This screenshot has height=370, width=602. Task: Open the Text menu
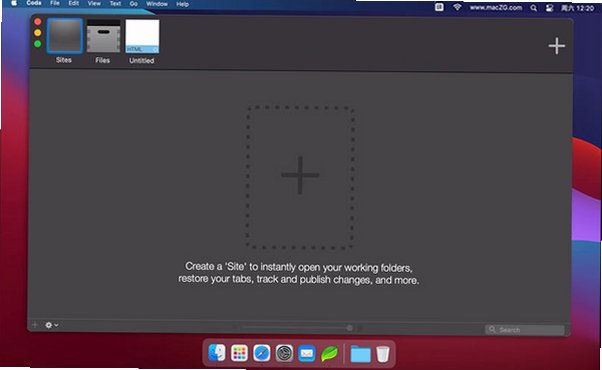click(x=115, y=3)
